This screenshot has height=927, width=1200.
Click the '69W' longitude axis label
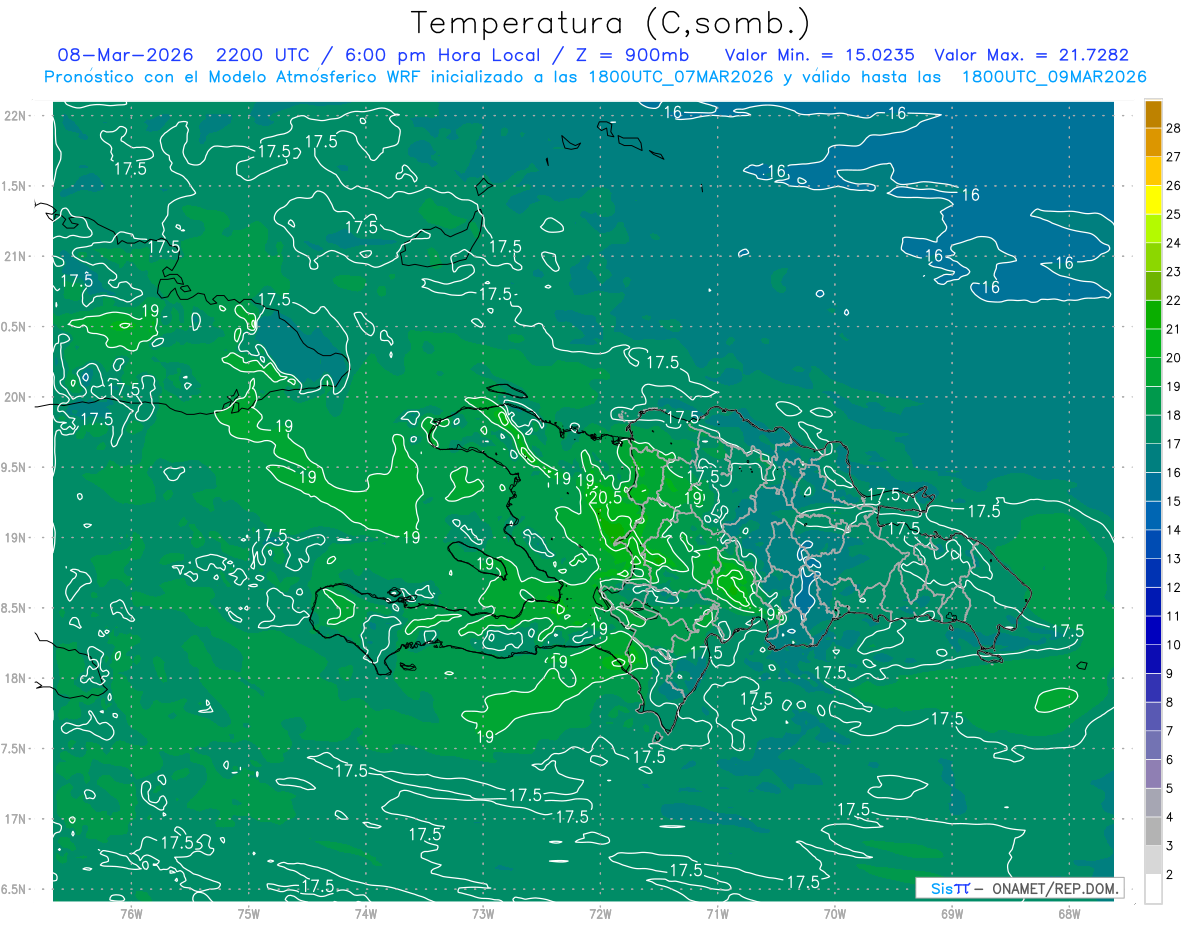951,913
